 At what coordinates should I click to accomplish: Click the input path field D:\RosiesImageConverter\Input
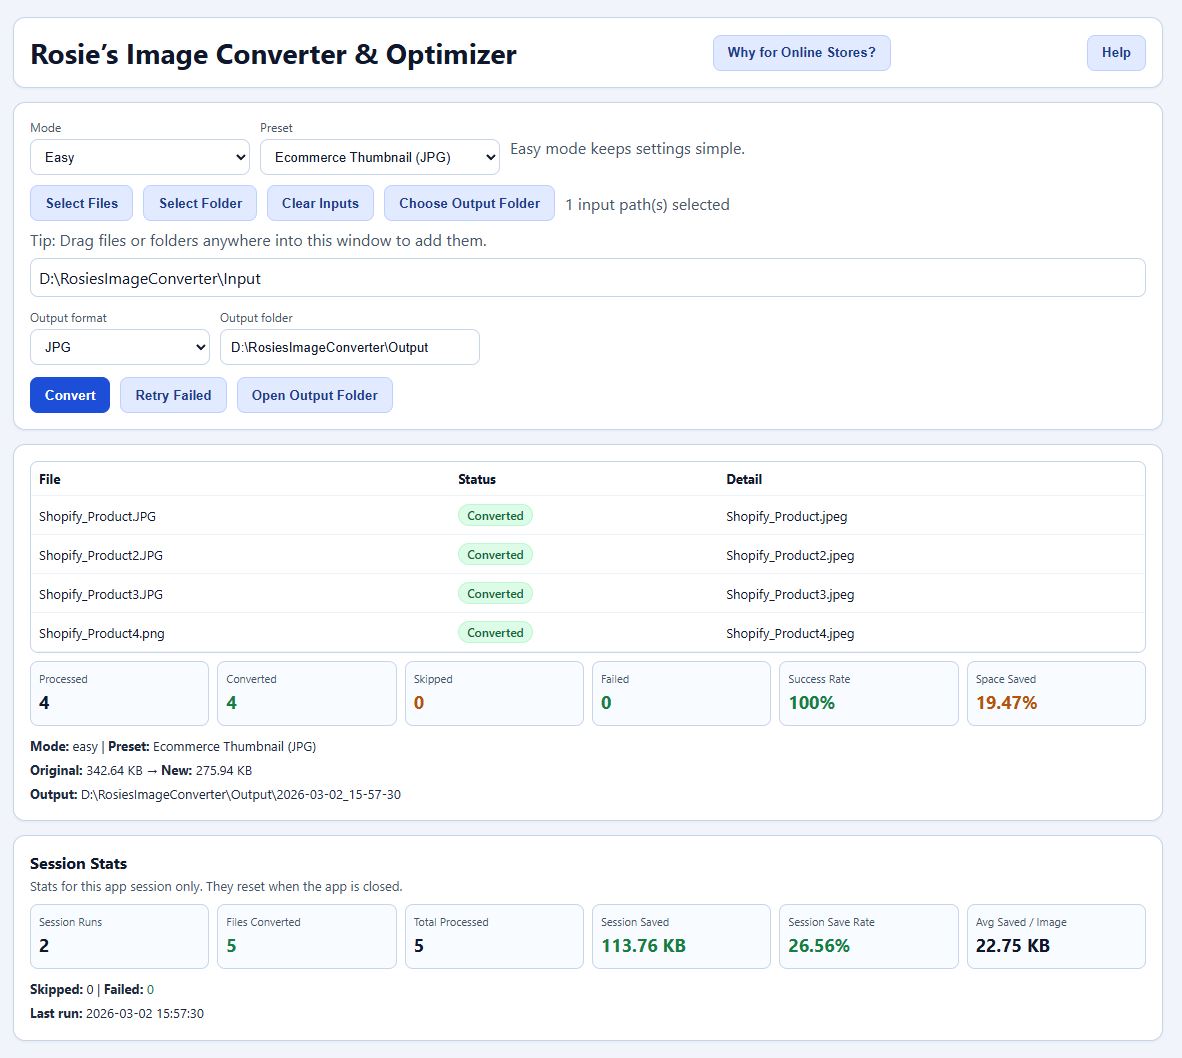tap(587, 278)
